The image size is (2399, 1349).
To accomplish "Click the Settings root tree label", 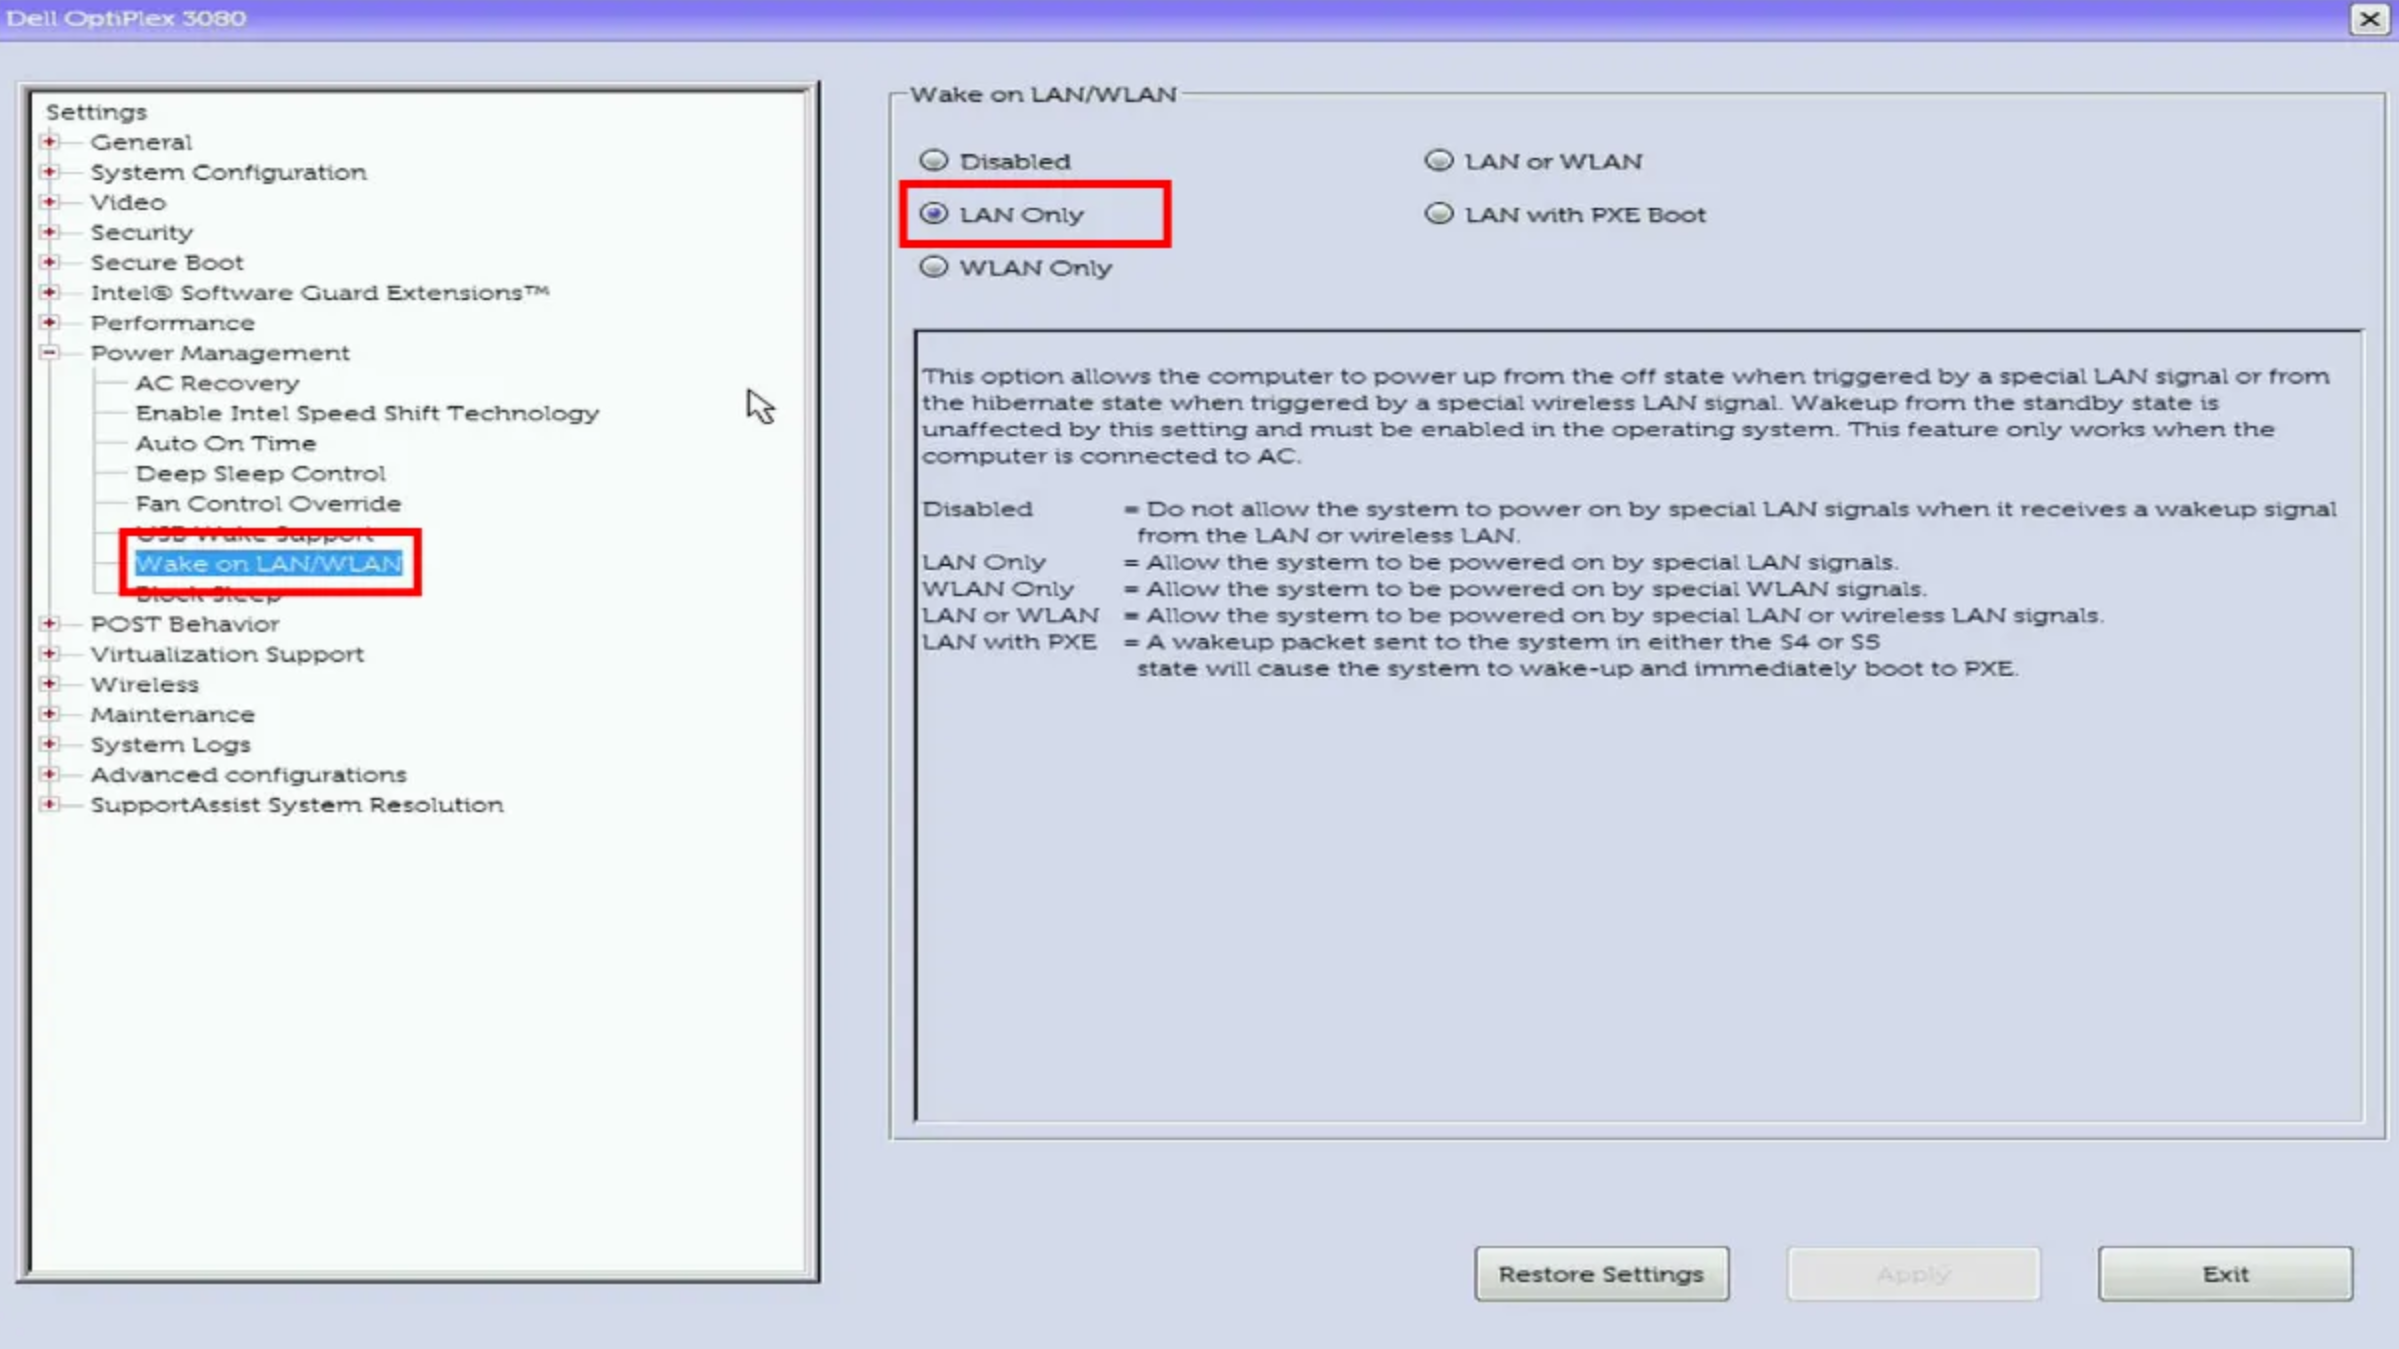I will [x=96, y=112].
